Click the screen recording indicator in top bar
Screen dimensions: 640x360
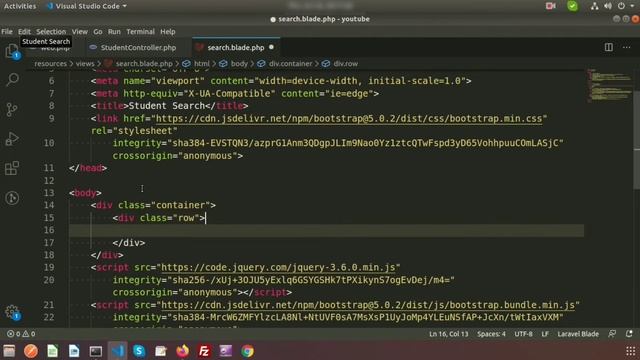[551, 6]
